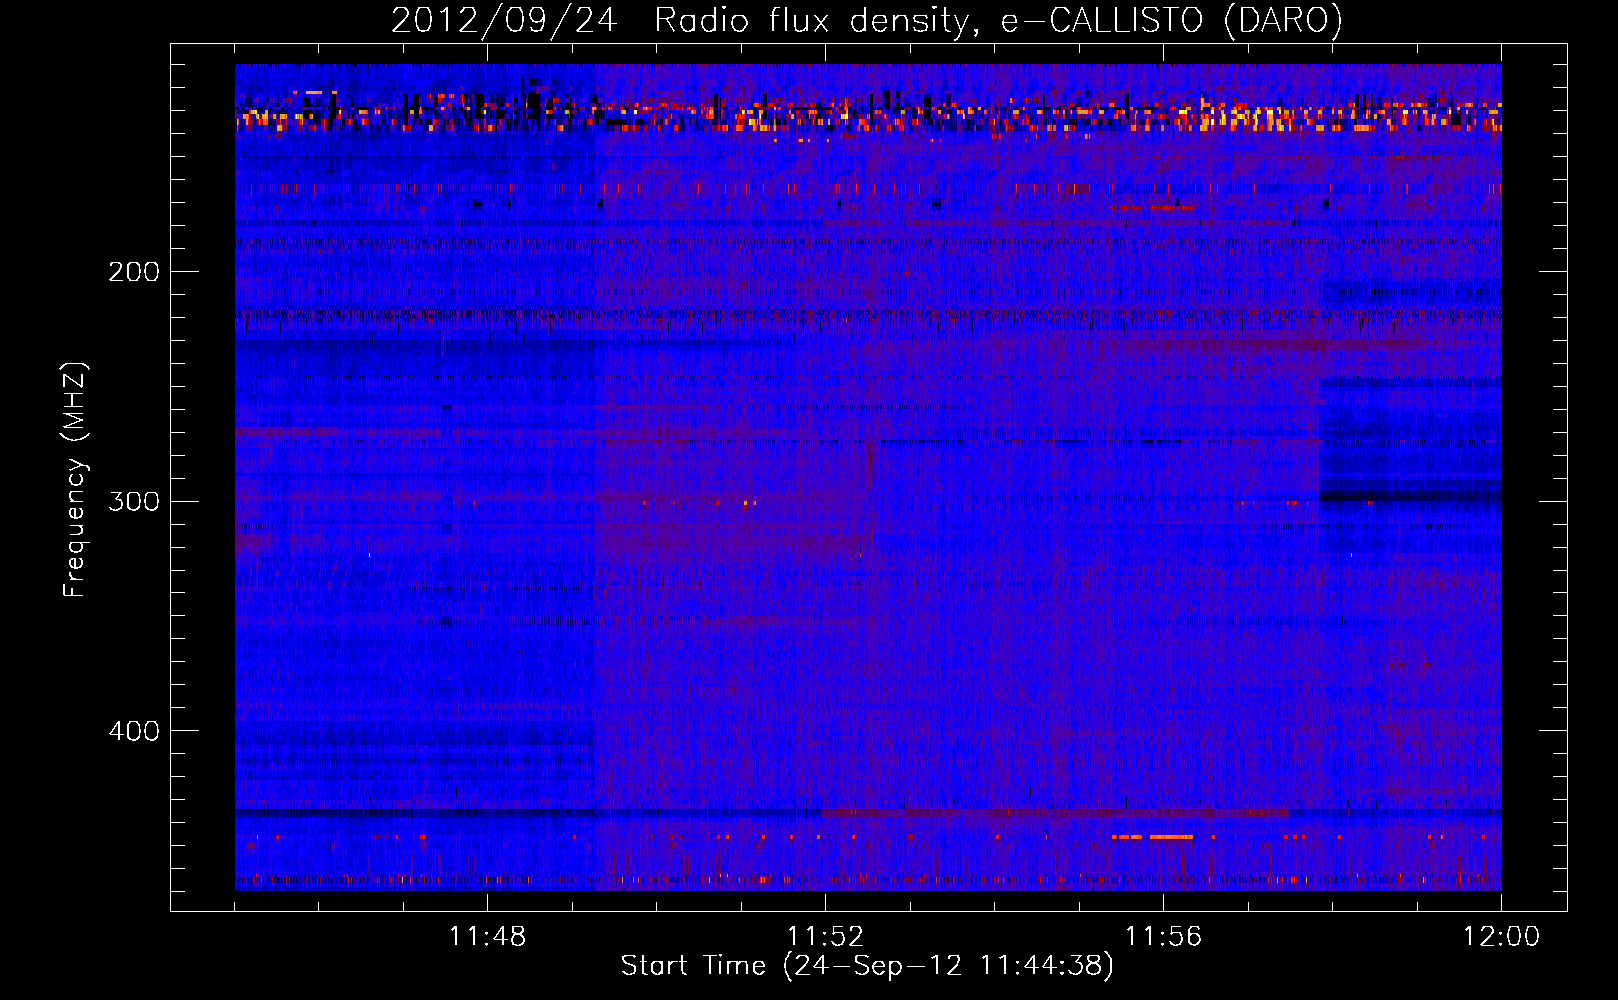Click the '11:48' time tick label

pos(487,937)
